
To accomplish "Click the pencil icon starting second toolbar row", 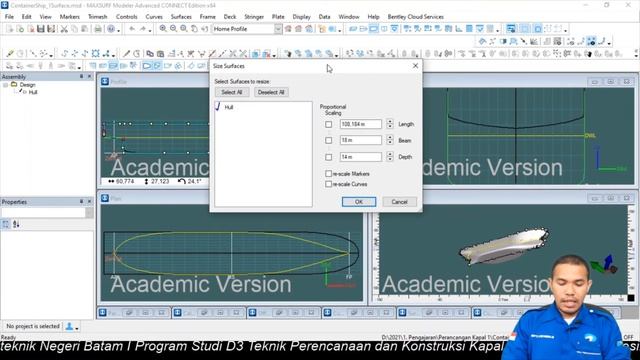I will click(x=10, y=53).
